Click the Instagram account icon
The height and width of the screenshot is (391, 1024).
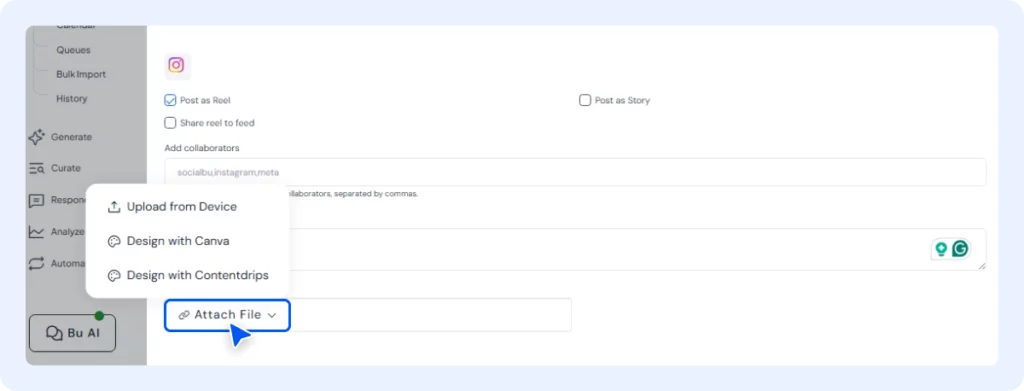point(177,66)
